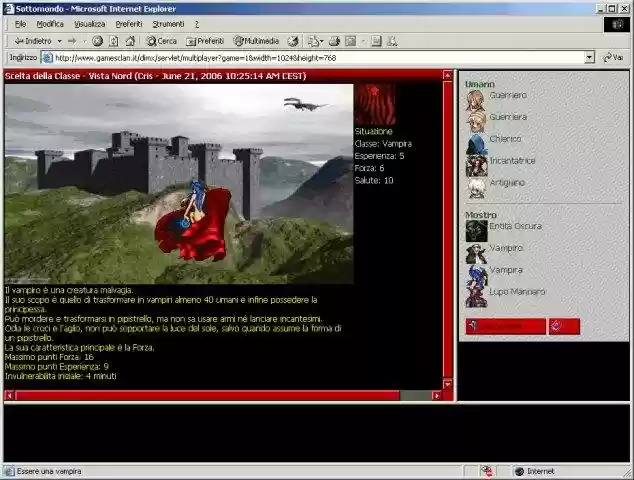Click the page icon in address bar
Screen dimensions: 634x480
pos(47,58)
